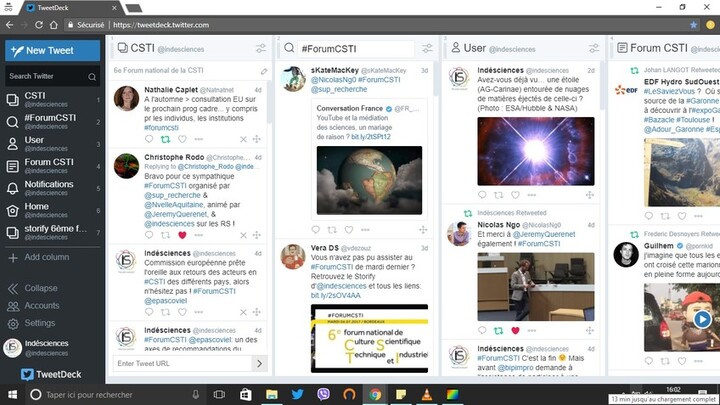
Task: Open bit.ly/2tSPt12 link in quoted tweet
Action: click(371, 137)
